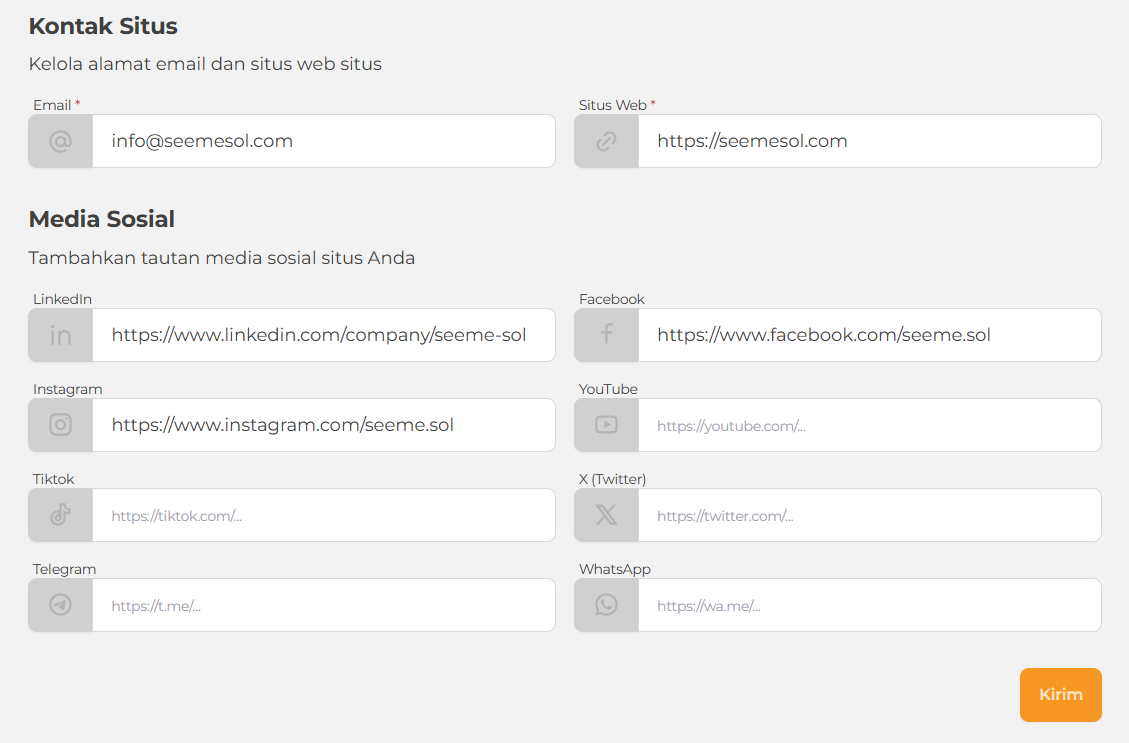Click the Instagram logo icon

click(61, 425)
